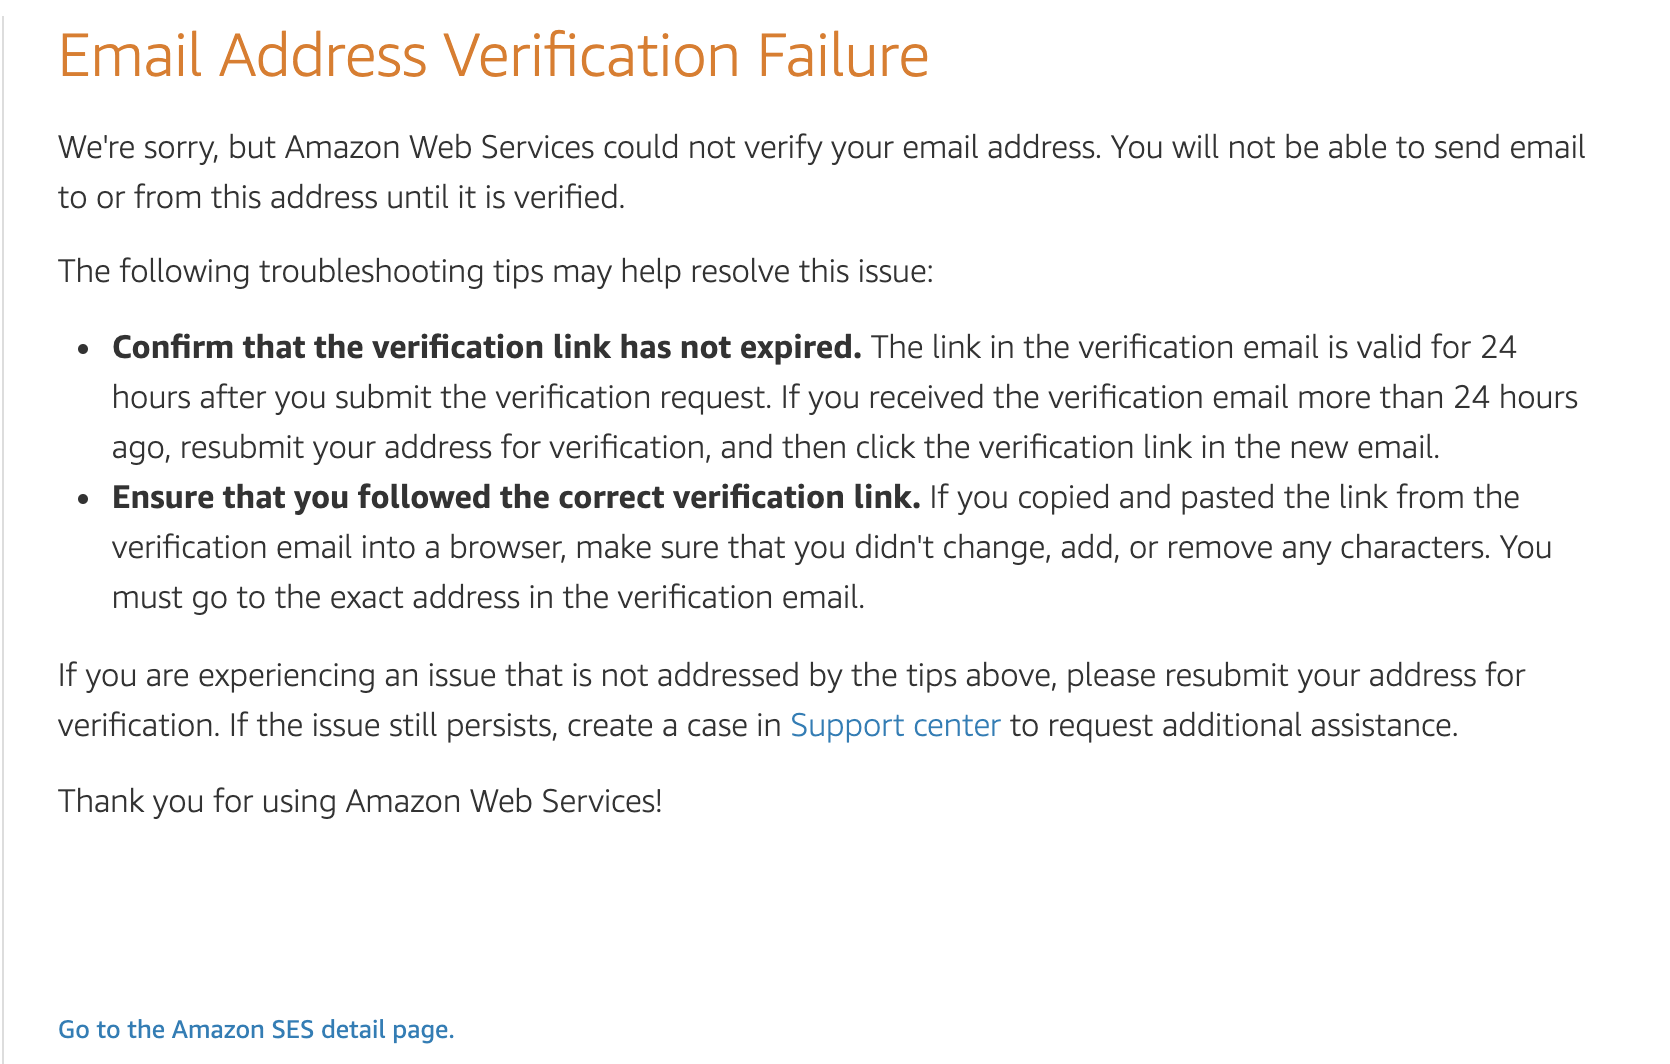Image resolution: width=1670 pixels, height=1064 pixels.
Task: Click 'hours after you submit the verification request' text
Action: [x=442, y=397]
